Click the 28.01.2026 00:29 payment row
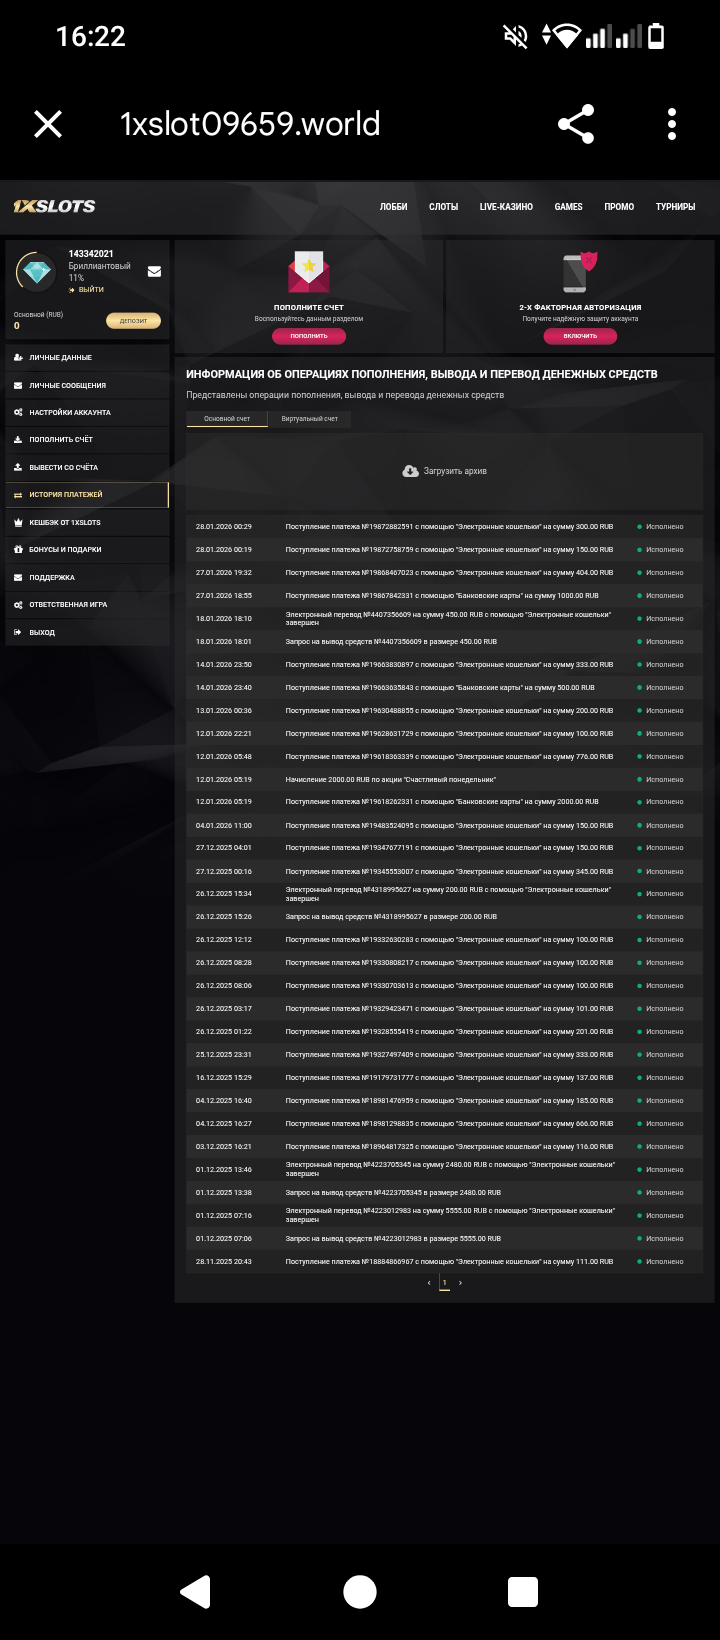This screenshot has width=720, height=1640. (x=444, y=526)
